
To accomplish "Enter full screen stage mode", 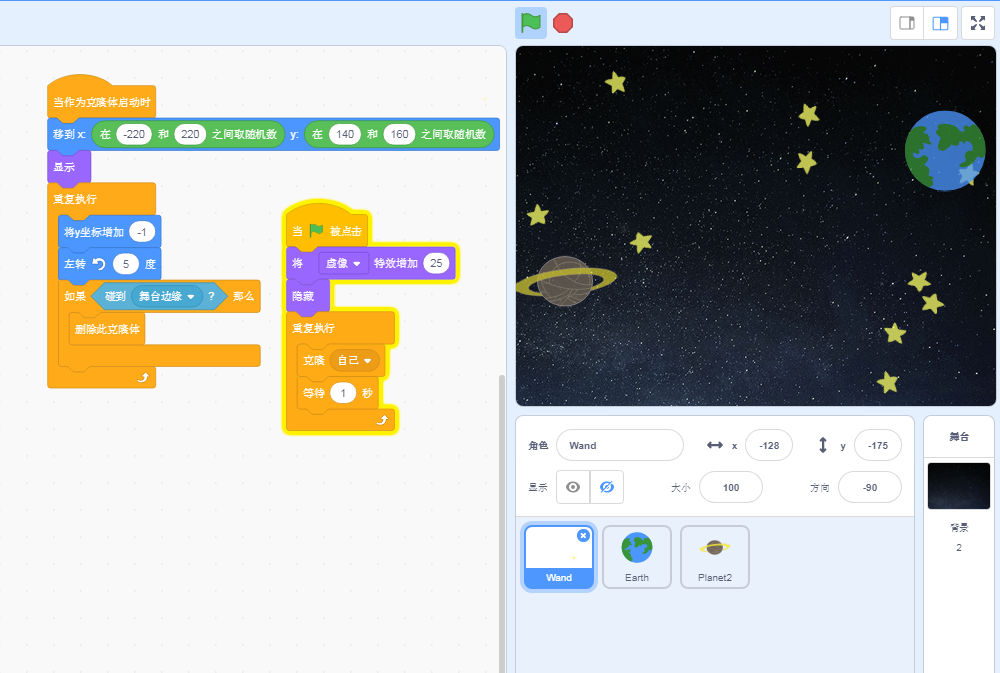I will pyautogui.click(x=978, y=23).
